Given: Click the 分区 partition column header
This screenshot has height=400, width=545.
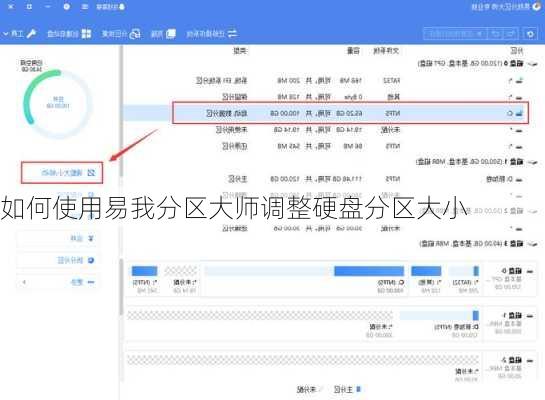Looking at the screenshot, I should (516, 51).
